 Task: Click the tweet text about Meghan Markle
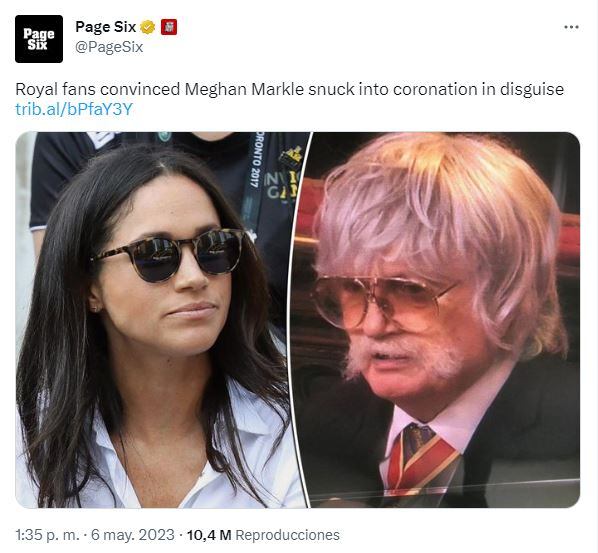[289, 90]
